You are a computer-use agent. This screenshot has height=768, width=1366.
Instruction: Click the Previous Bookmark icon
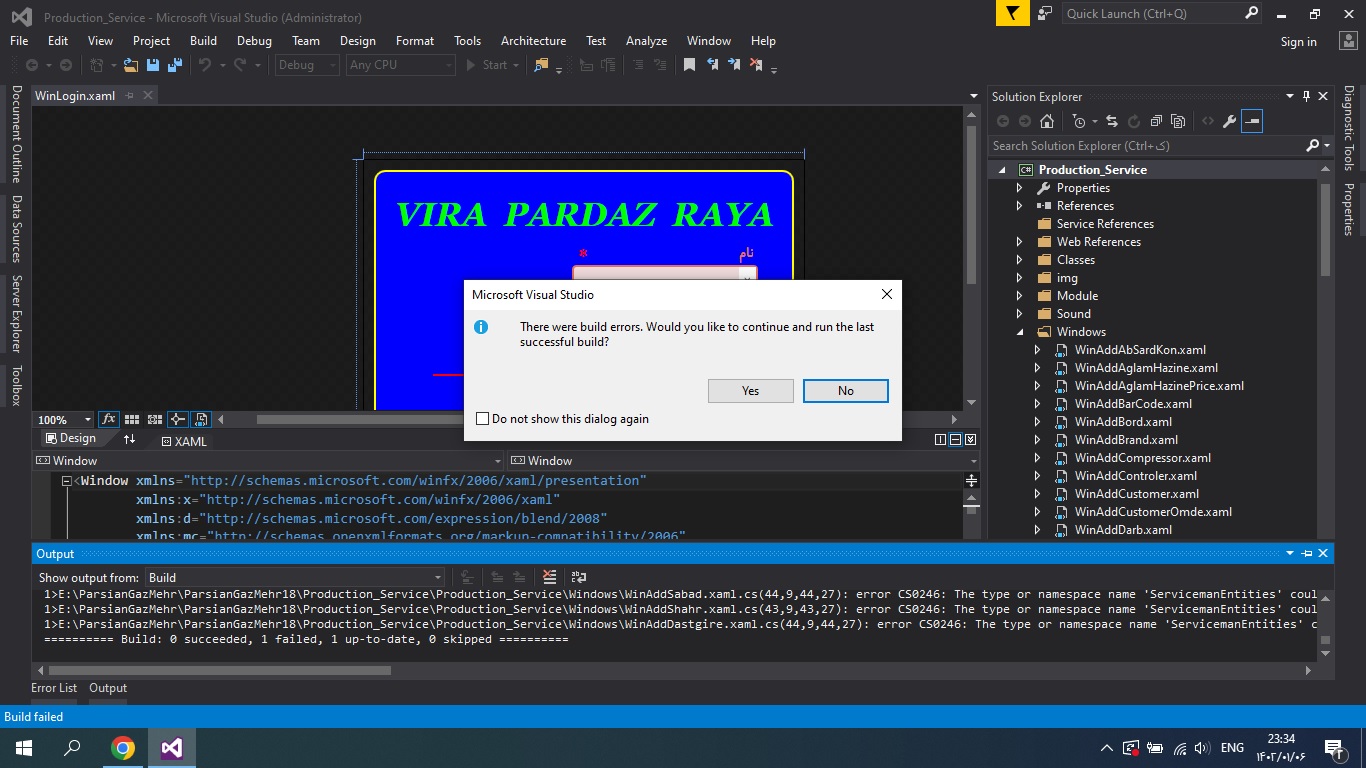(712, 65)
